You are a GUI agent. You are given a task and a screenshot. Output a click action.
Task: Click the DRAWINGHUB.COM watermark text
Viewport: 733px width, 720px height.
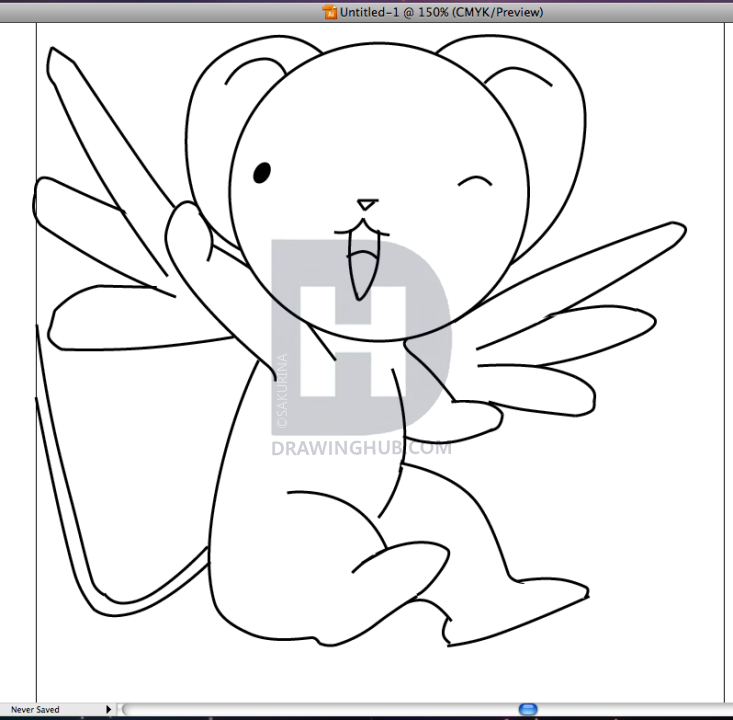coord(361,448)
